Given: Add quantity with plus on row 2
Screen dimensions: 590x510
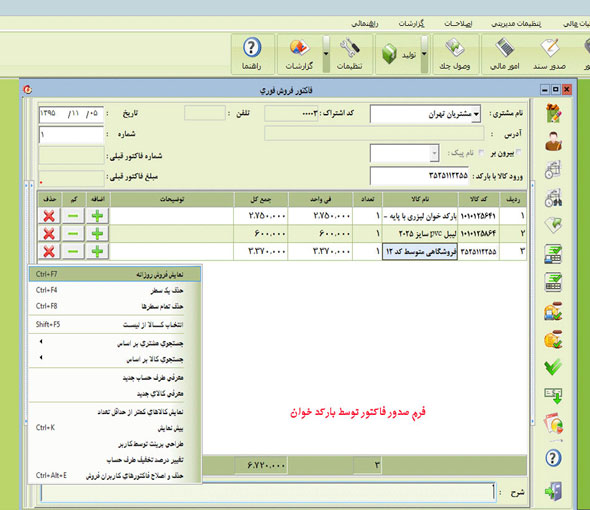Looking at the screenshot, I should coord(97,233).
